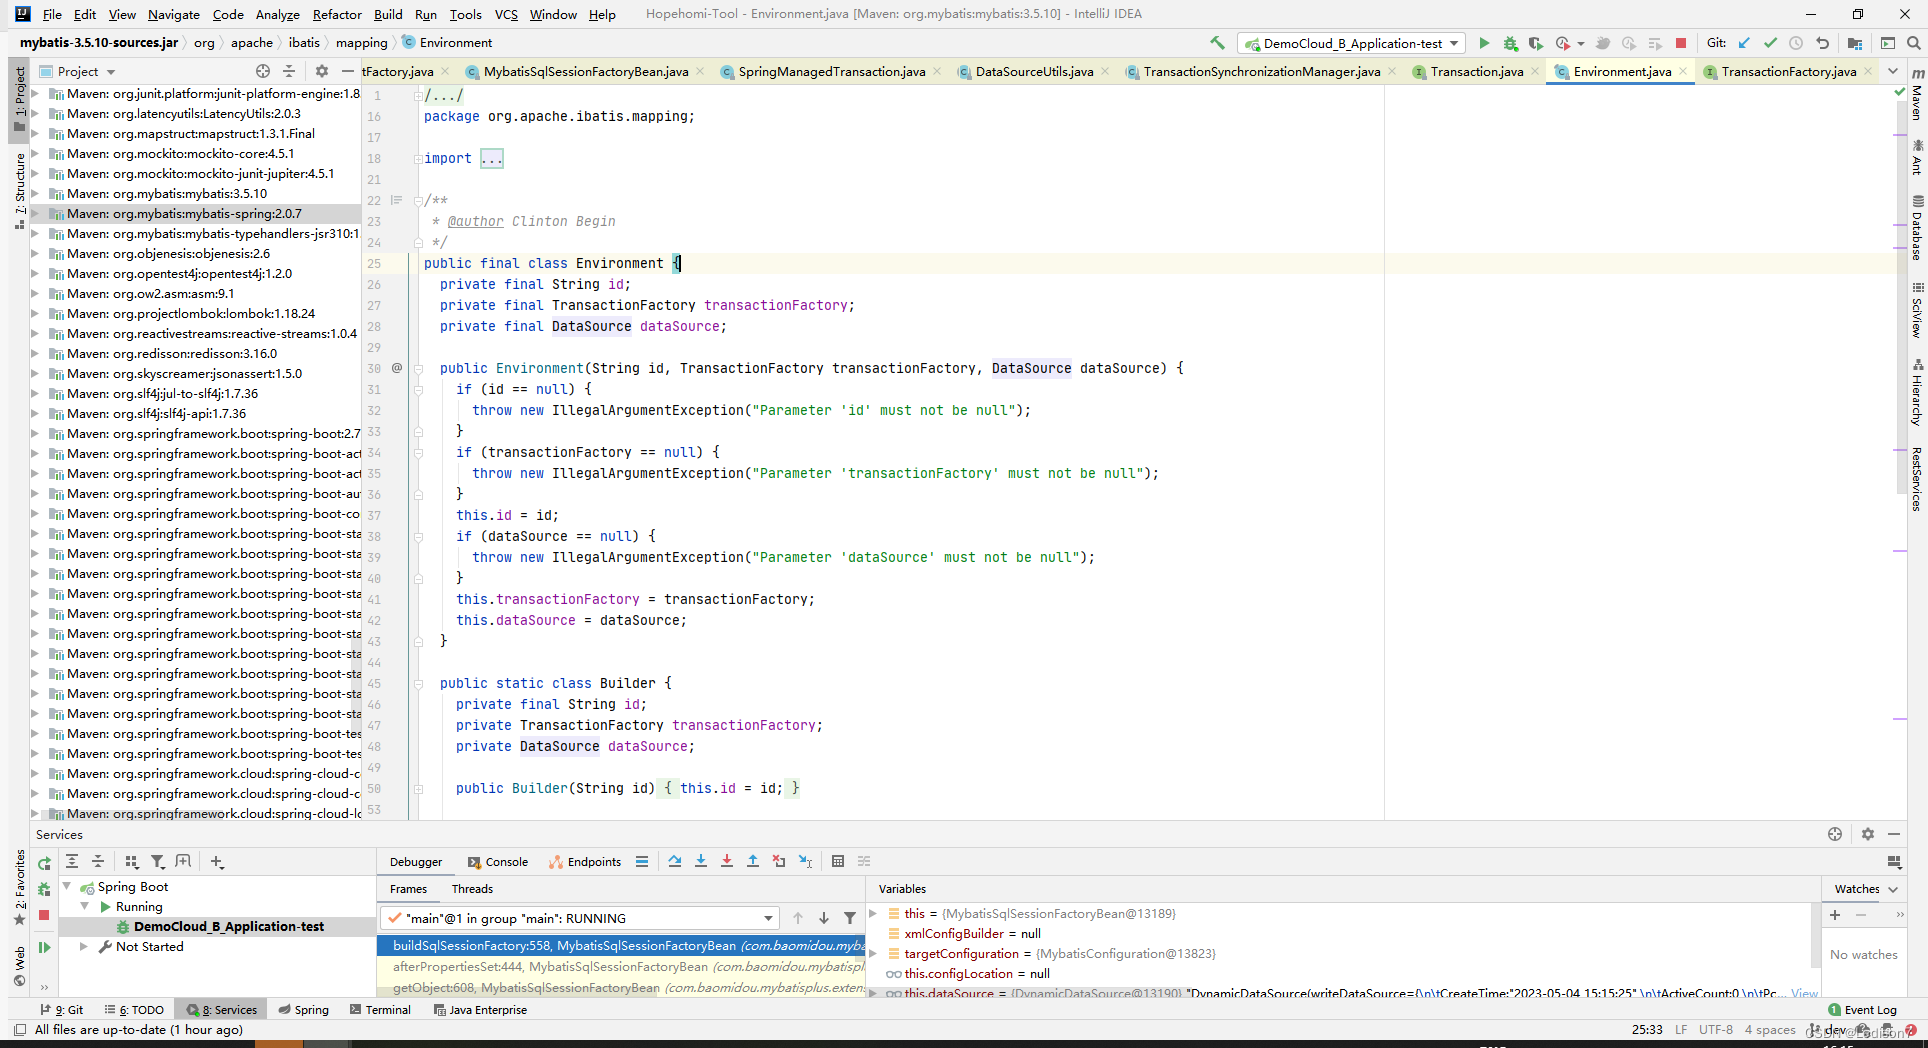Click Step Out in debugger toolbar
Screen dimensions: 1928x1048
[753, 861]
